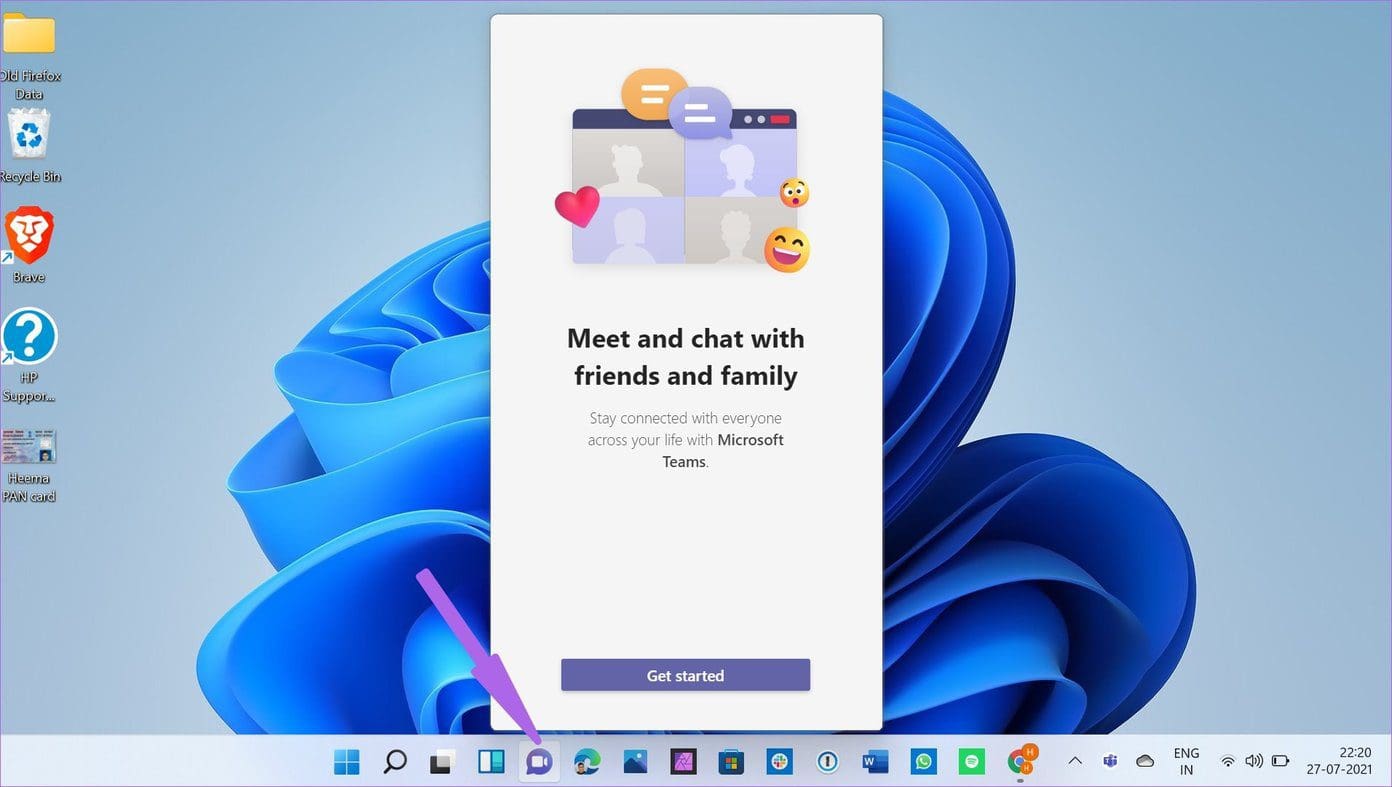Open Microsoft Store from taskbar
Viewport: 1392px width, 787px height.
click(731, 762)
